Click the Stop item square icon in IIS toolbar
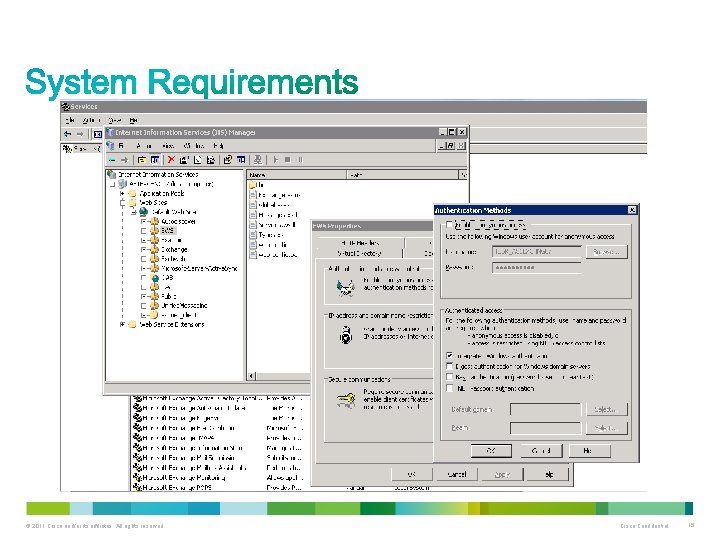 (x=288, y=160)
